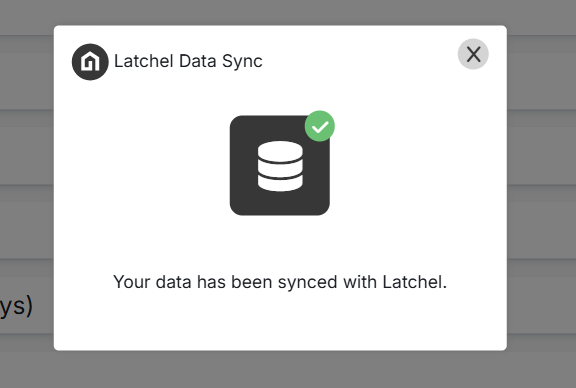This screenshot has width=576, height=388.
Task: Click the word "Sync" in the dialog title
Action: (242, 62)
